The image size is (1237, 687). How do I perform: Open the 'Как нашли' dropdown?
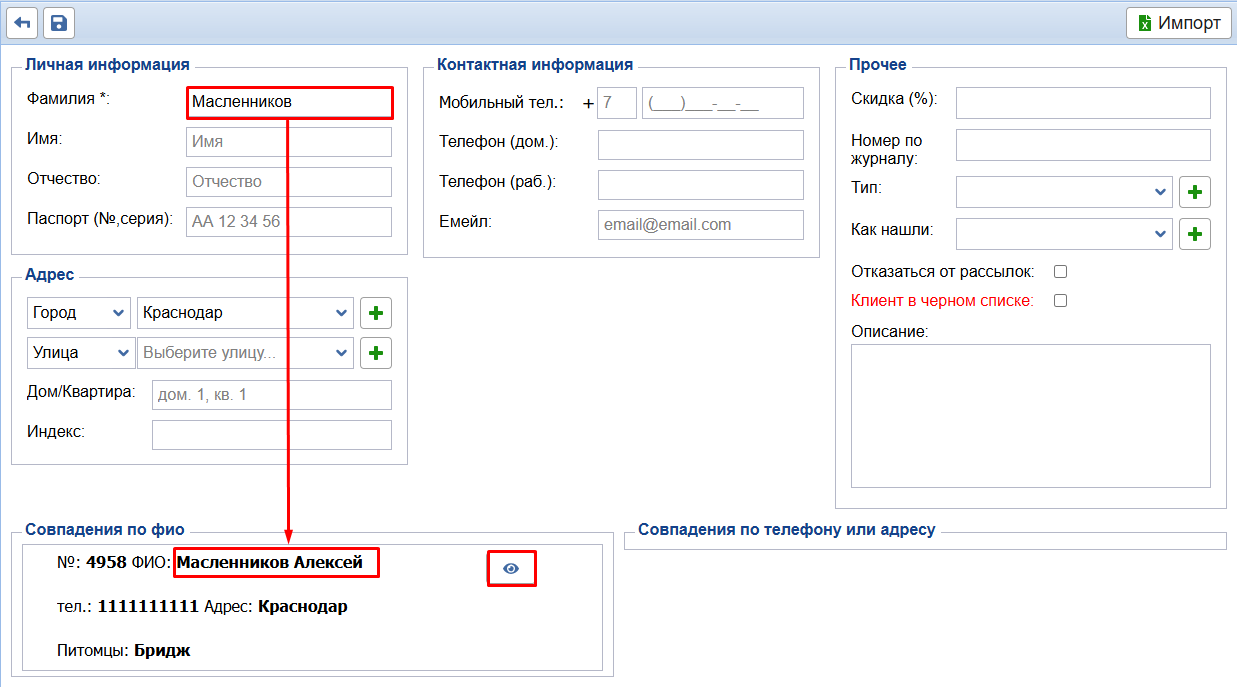coord(1064,234)
